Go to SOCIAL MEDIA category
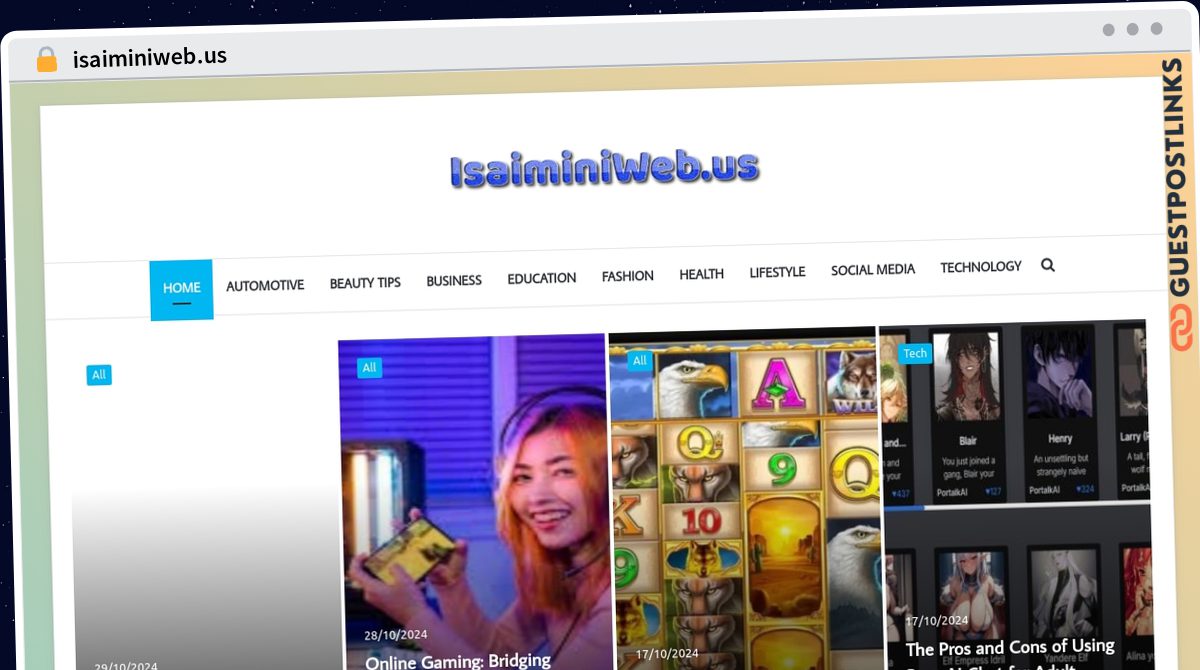Screen dimensions: 1200x670 pyautogui.click(x=873, y=270)
